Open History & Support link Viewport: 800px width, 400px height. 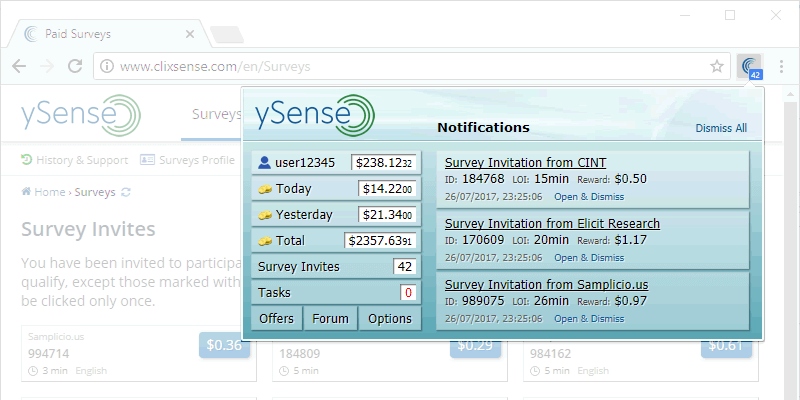[x=82, y=160]
